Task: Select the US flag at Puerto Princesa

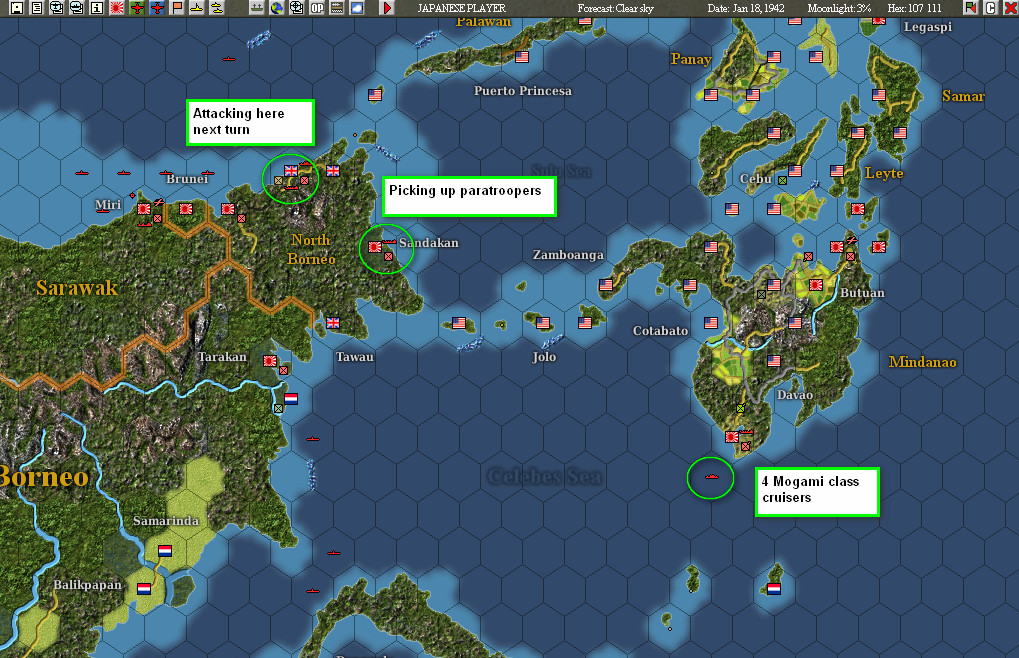Action: coord(522,57)
